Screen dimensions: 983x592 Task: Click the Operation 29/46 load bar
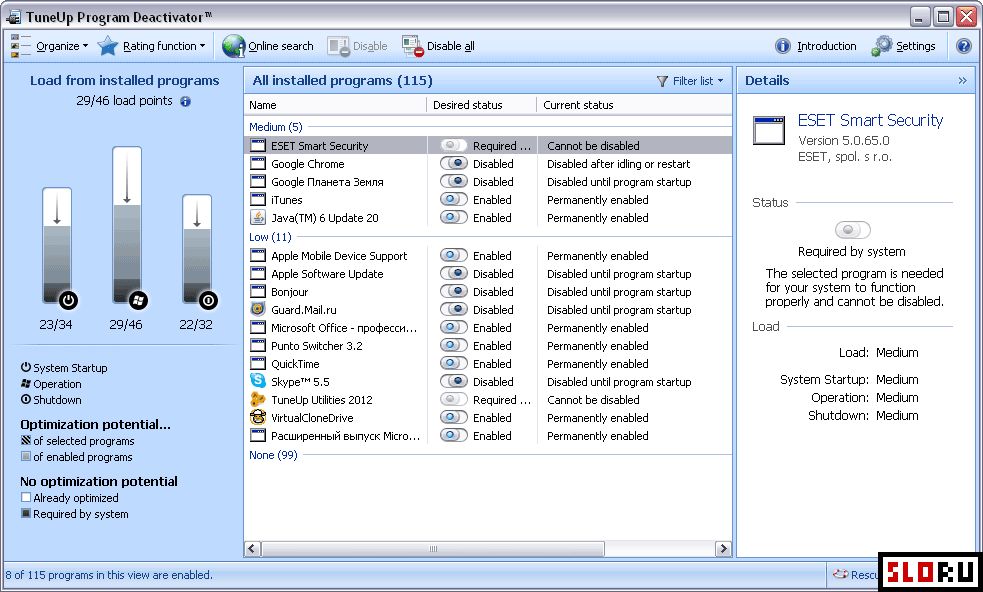pos(127,225)
